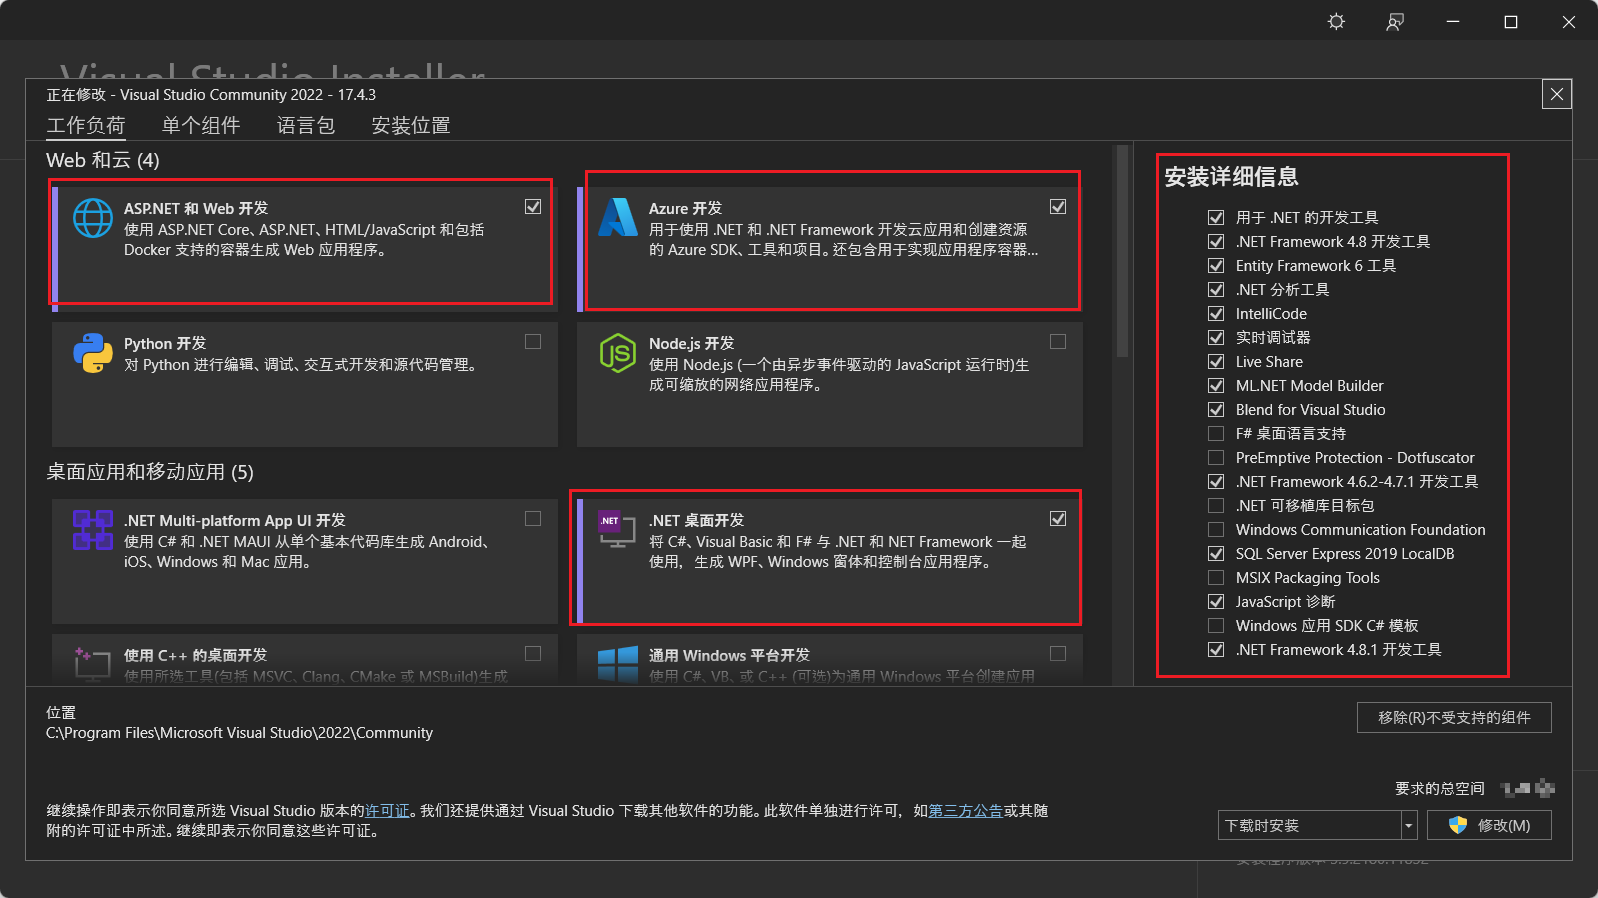Screen dimensions: 1598x898
Task: Check the 通用 Windows 平台开发 checkbox
Action: point(1058,653)
